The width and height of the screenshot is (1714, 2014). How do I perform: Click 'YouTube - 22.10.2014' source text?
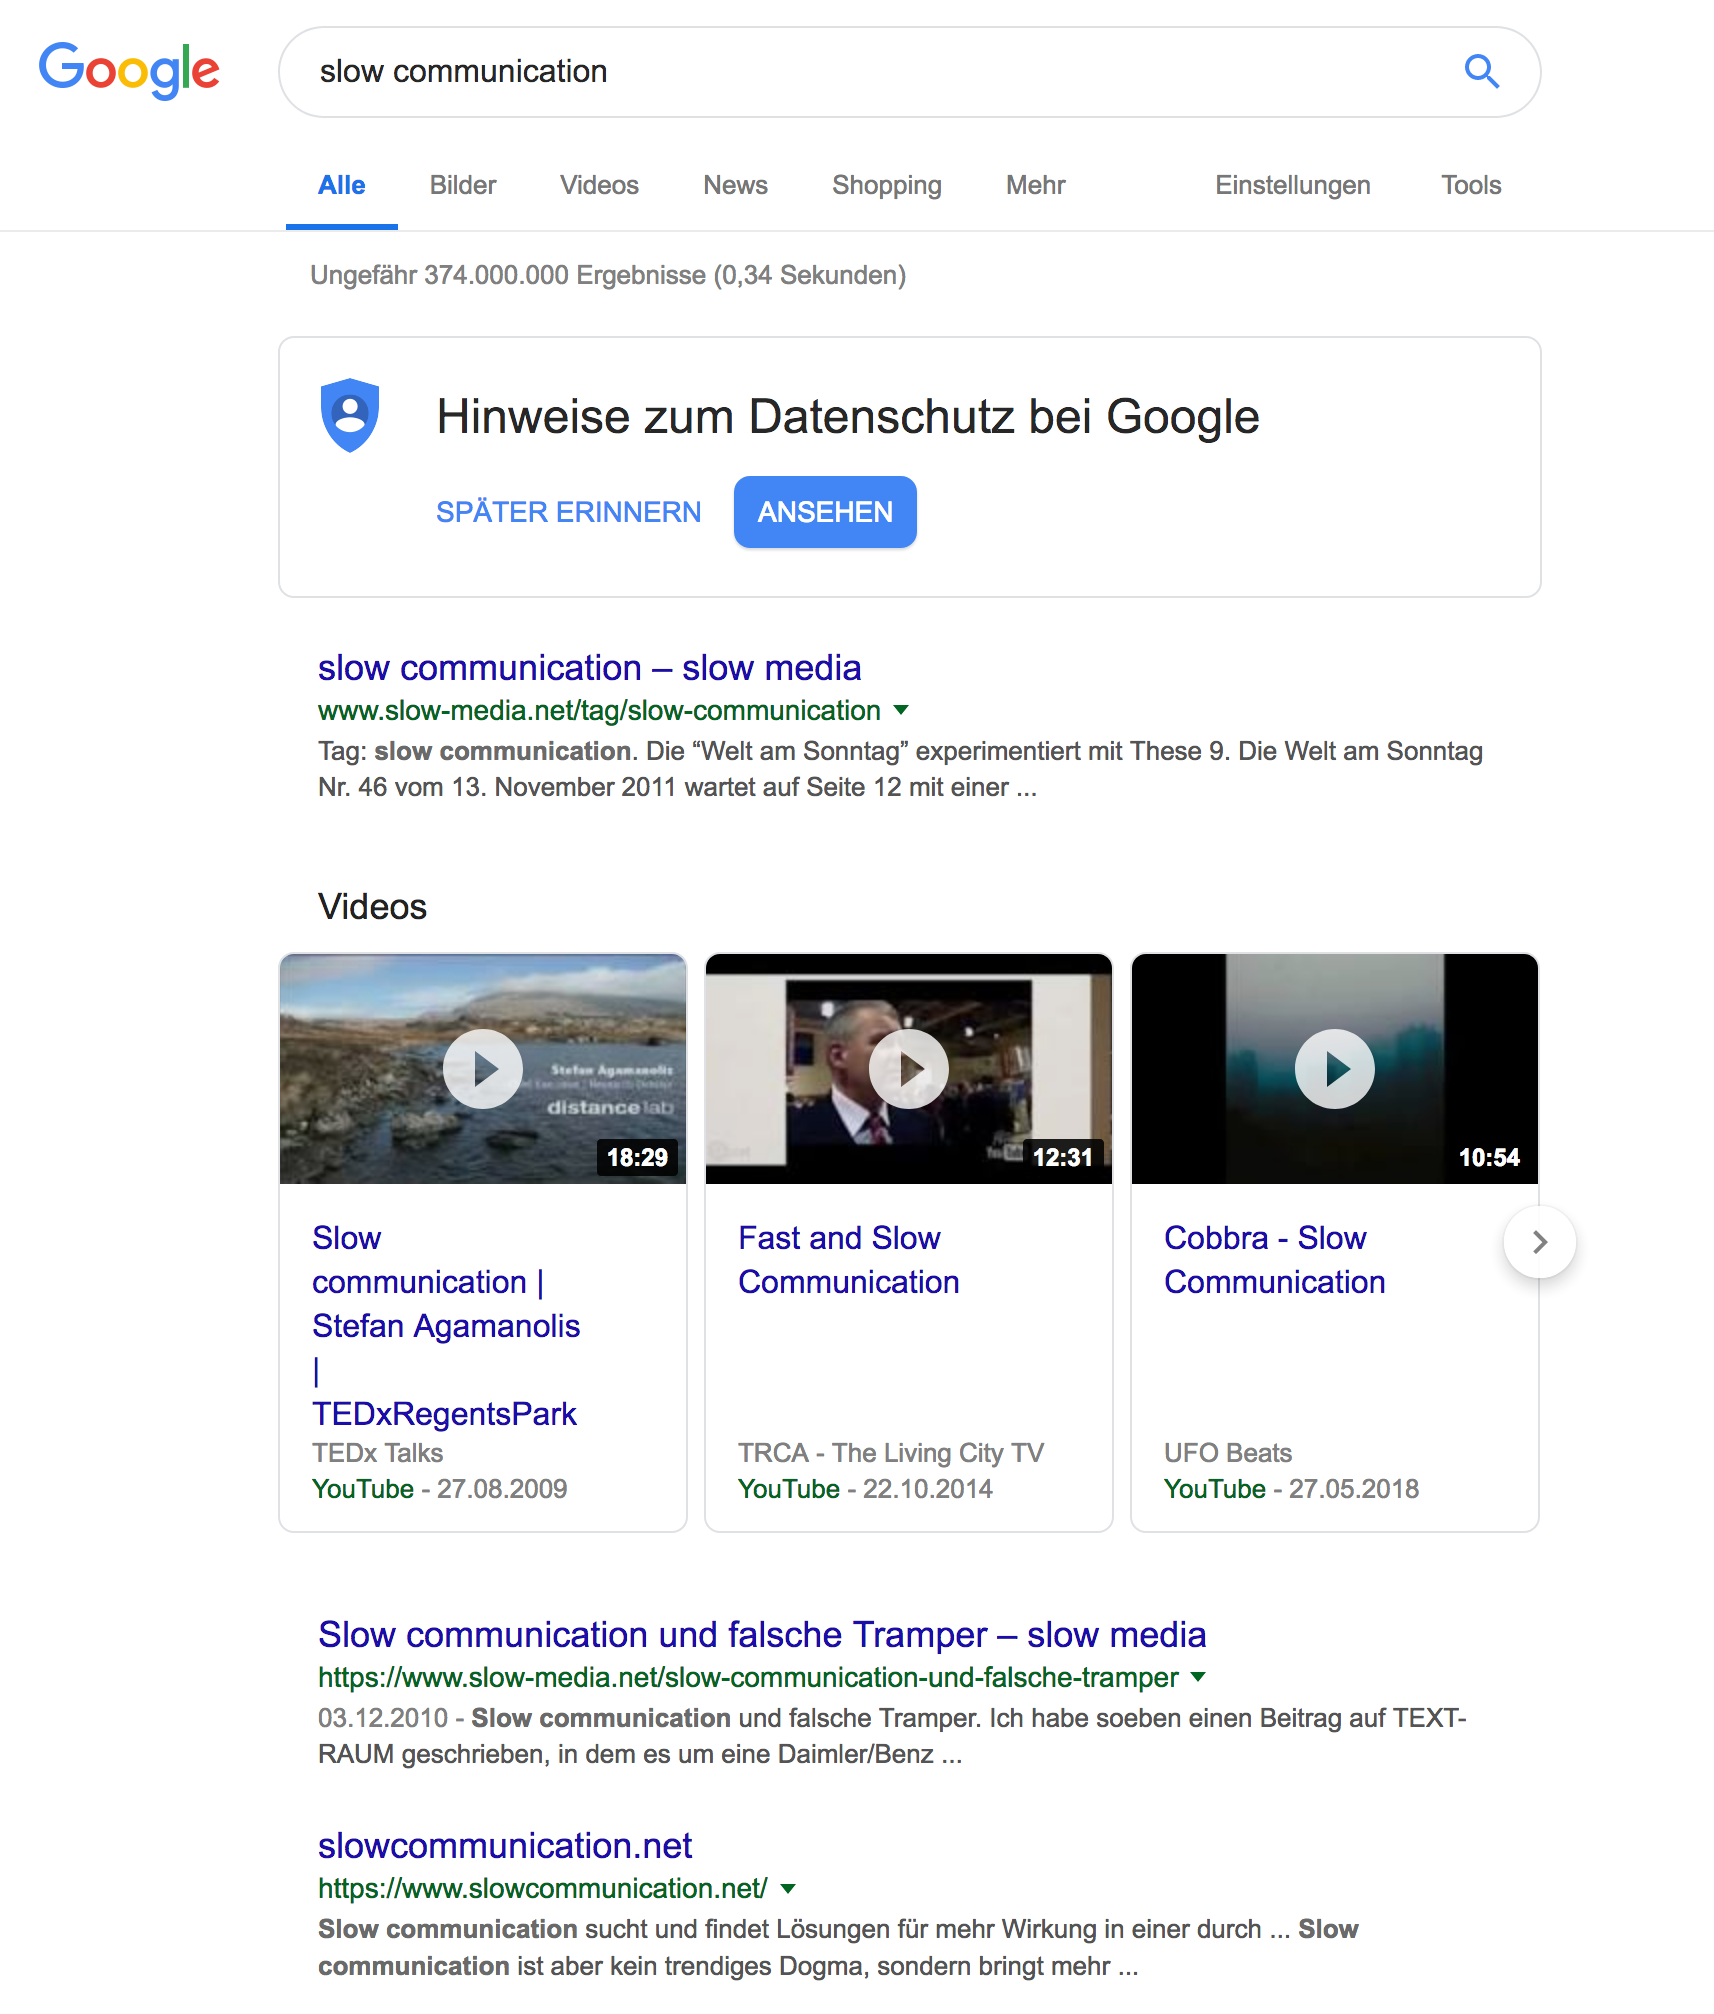[x=865, y=1489]
